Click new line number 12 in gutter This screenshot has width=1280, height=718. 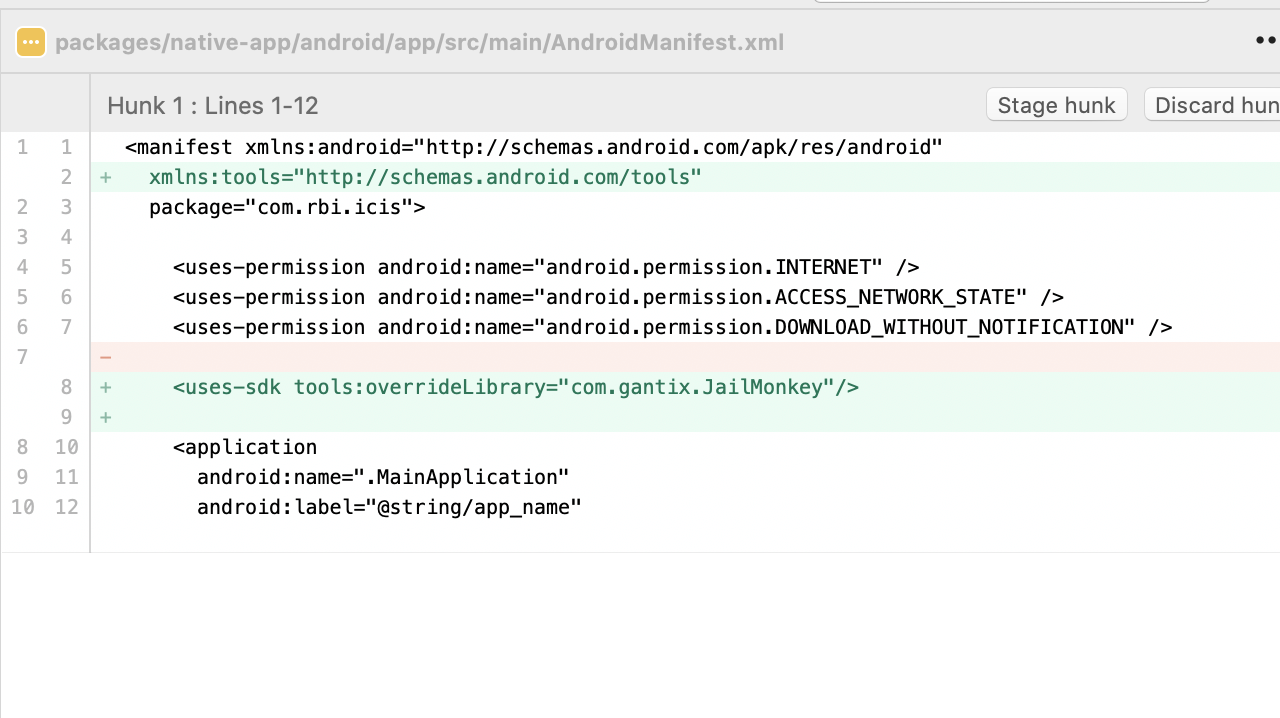coord(66,507)
